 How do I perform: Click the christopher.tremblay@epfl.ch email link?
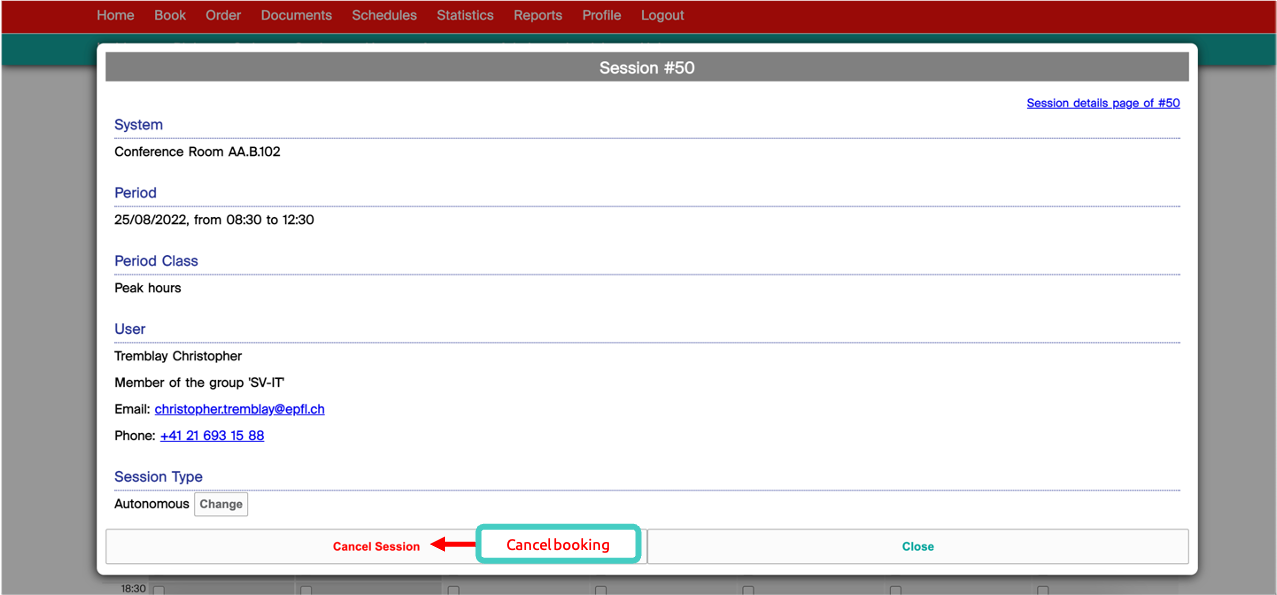click(239, 409)
